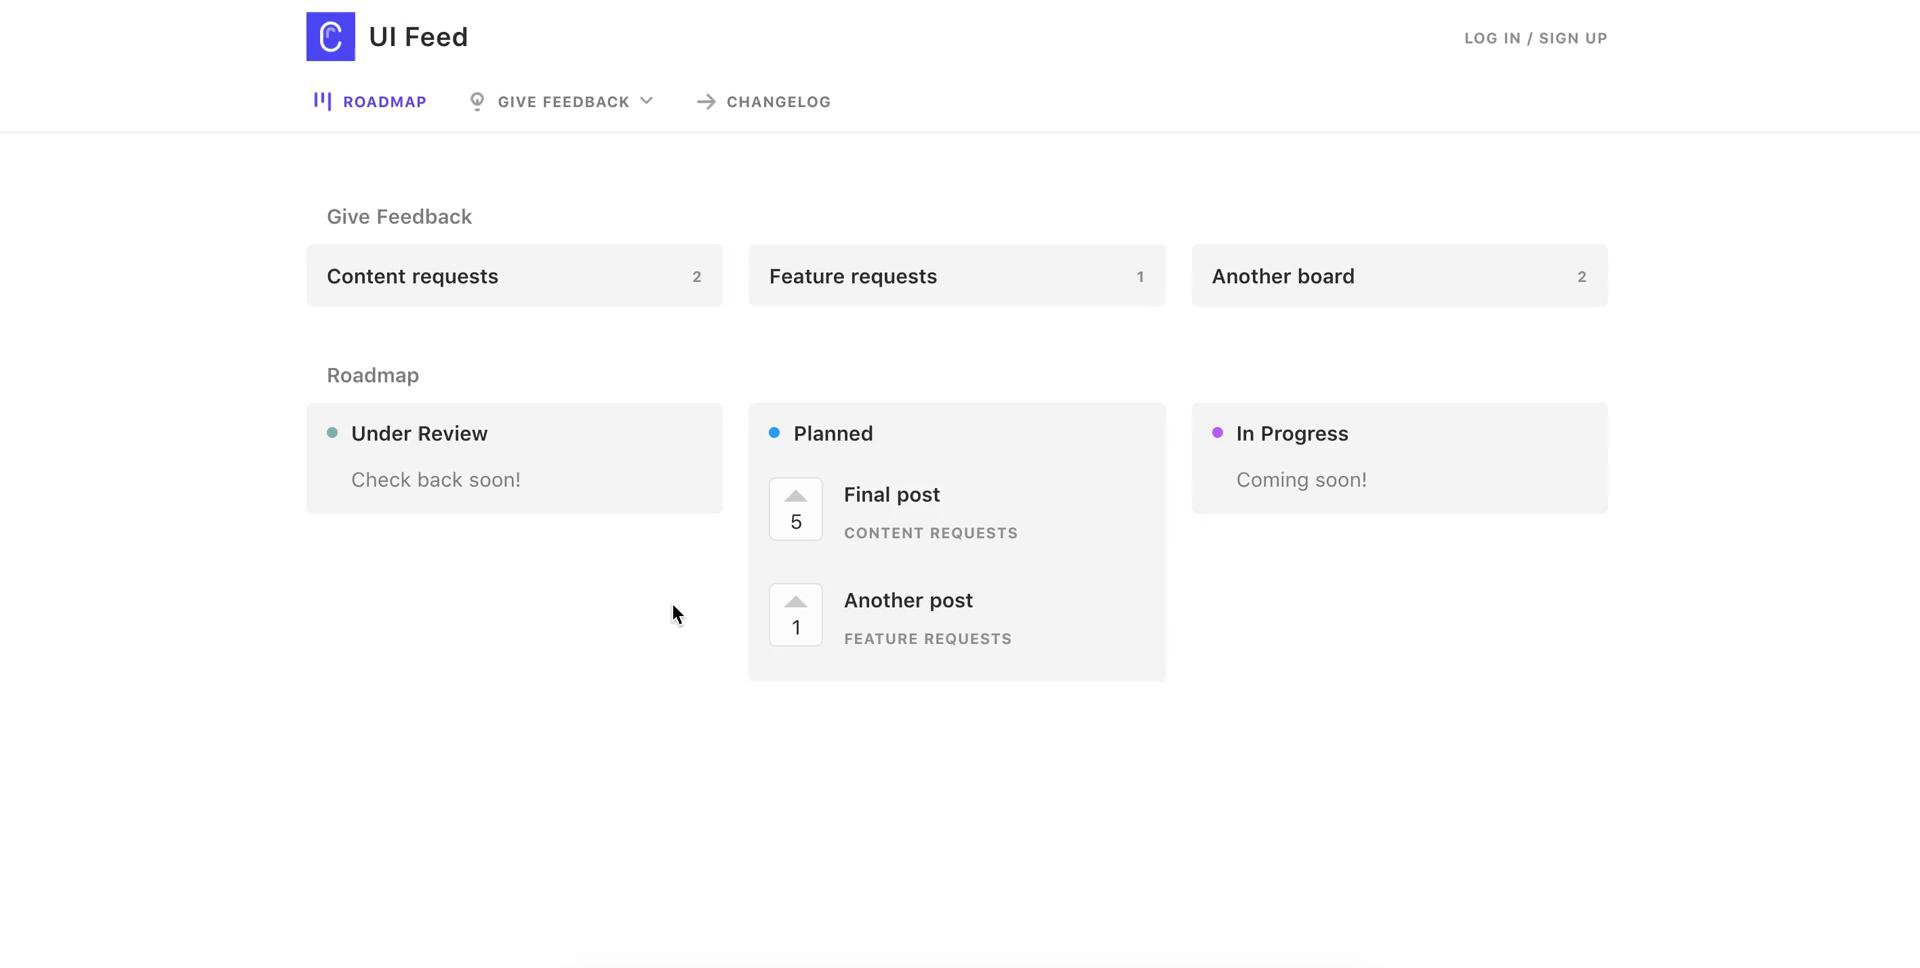Image resolution: width=1920 pixels, height=968 pixels.
Task: Click the Changelog arrow icon
Action: (x=706, y=102)
